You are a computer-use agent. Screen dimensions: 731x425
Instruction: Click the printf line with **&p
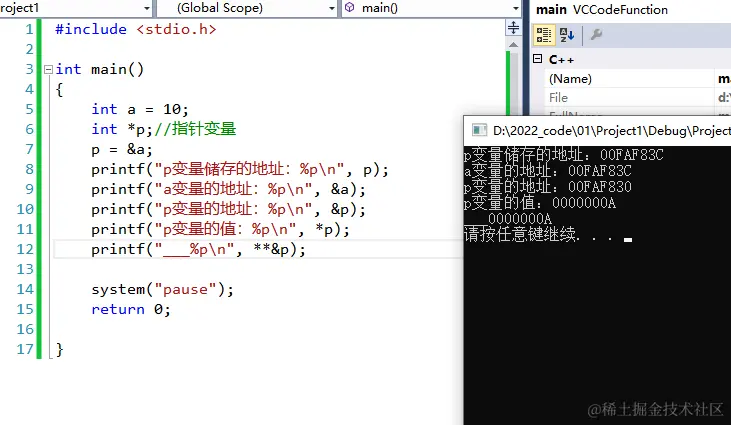click(x=199, y=249)
